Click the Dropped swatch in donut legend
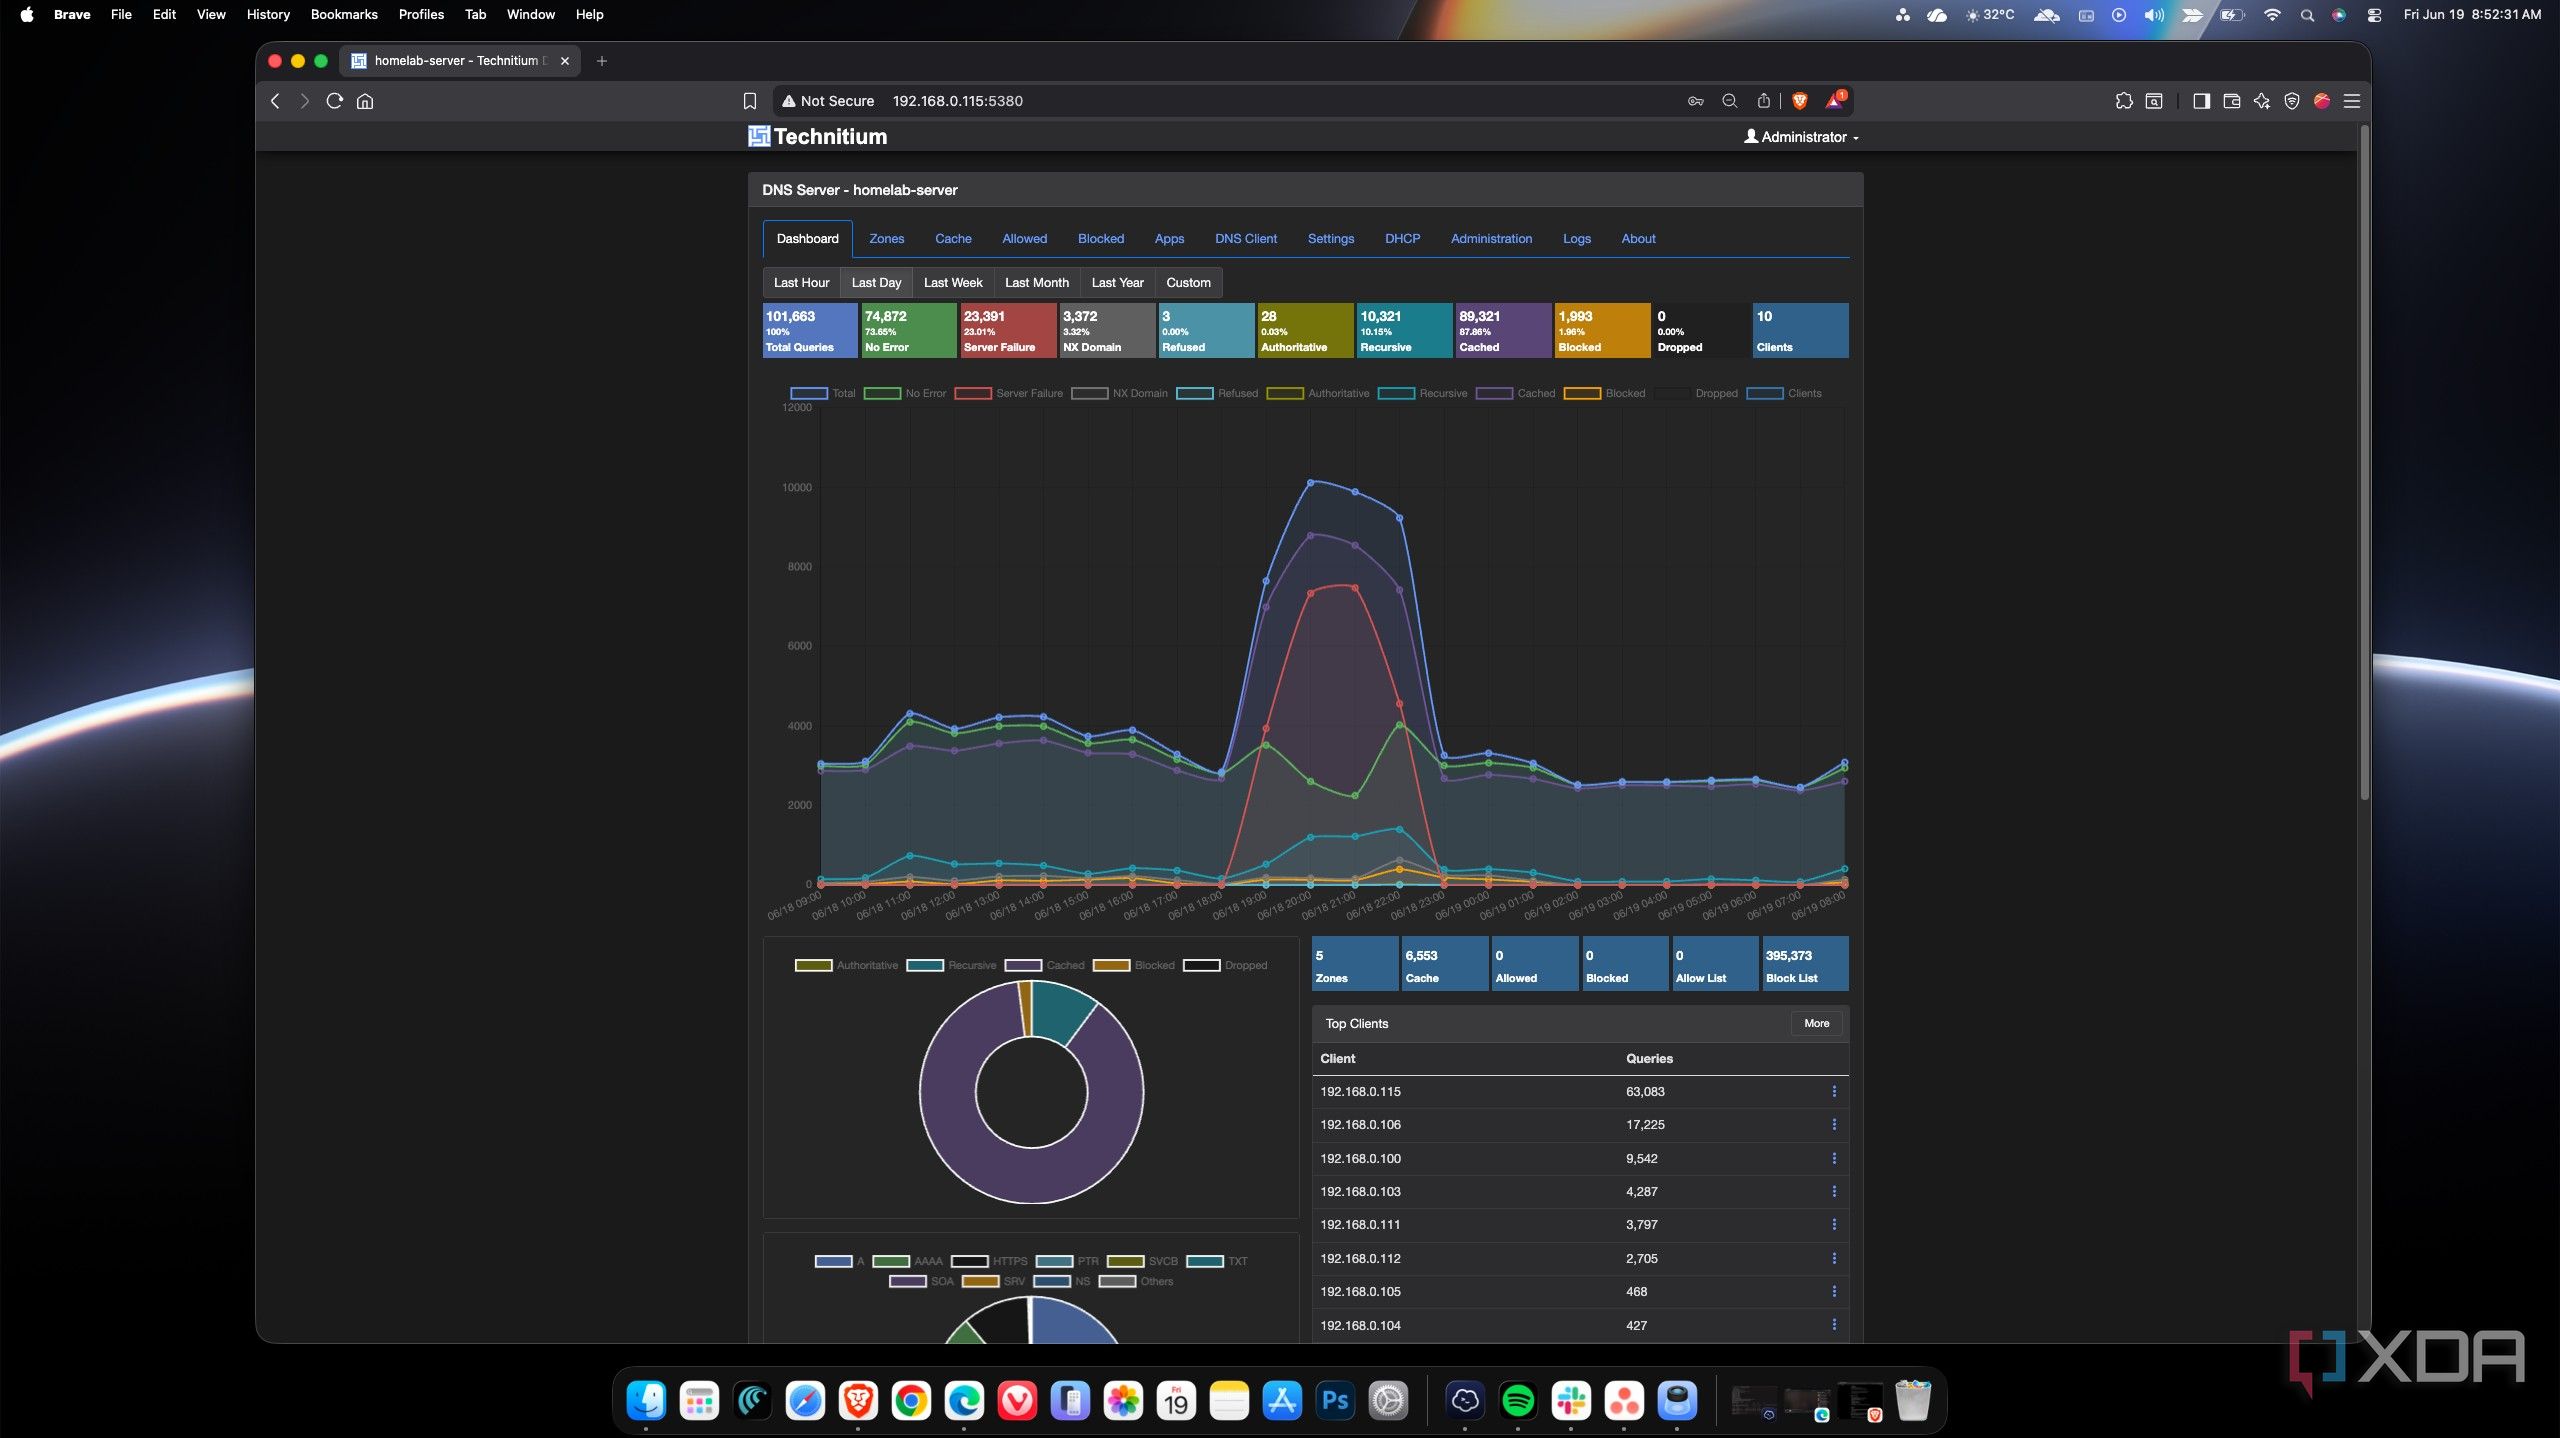The width and height of the screenshot is (2560, 1438). click(x=1201, y=966)
